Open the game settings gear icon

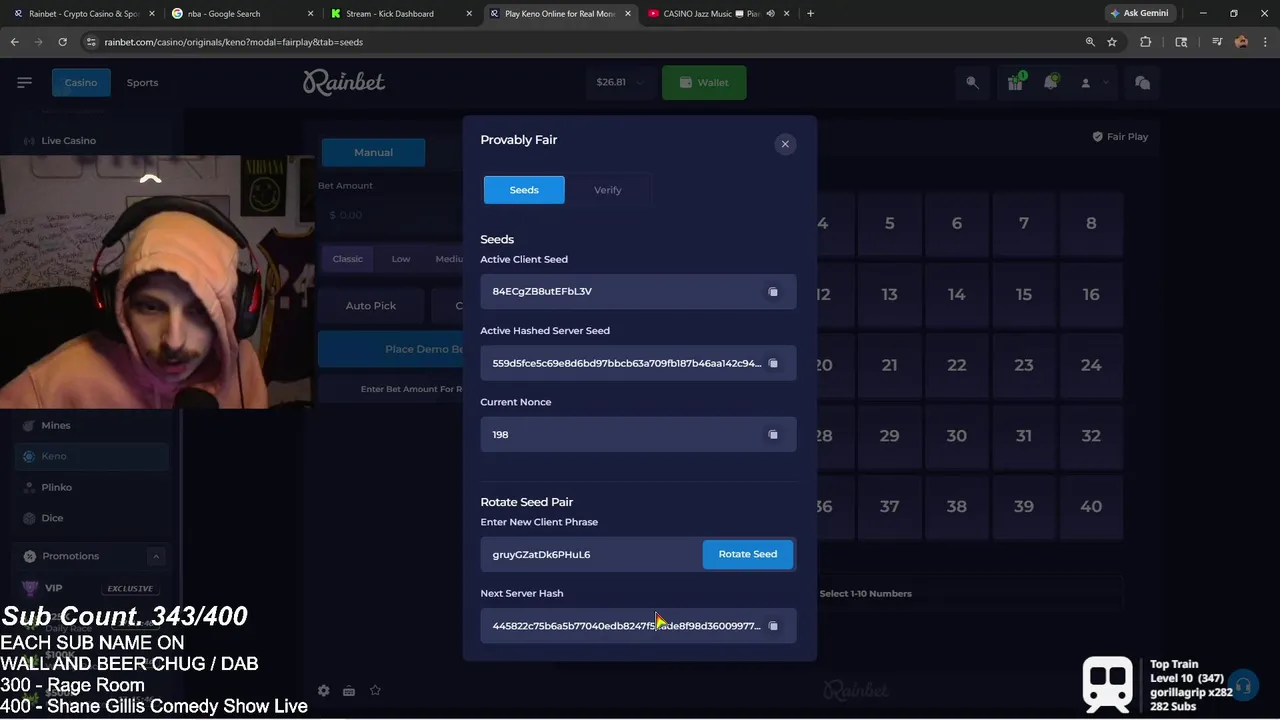point(323,690)
